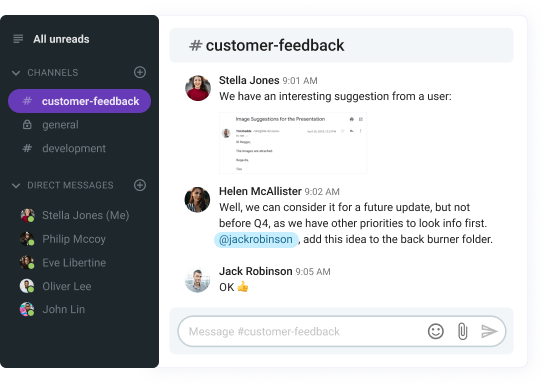The height and width of the screenshot is (386, 546).
Task: Click Jack Robinson's avatar in chat
Action: coord(197,279)
